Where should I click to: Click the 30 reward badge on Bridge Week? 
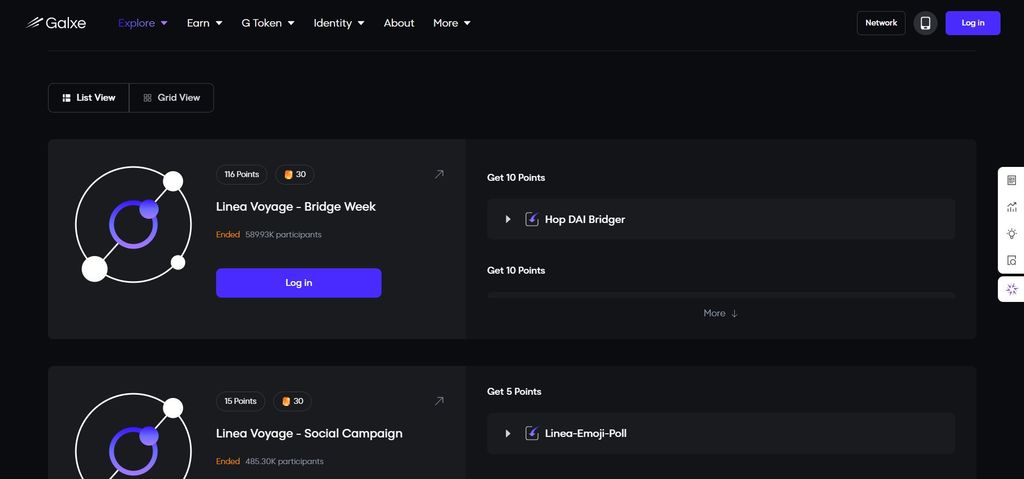click(295, 174)
